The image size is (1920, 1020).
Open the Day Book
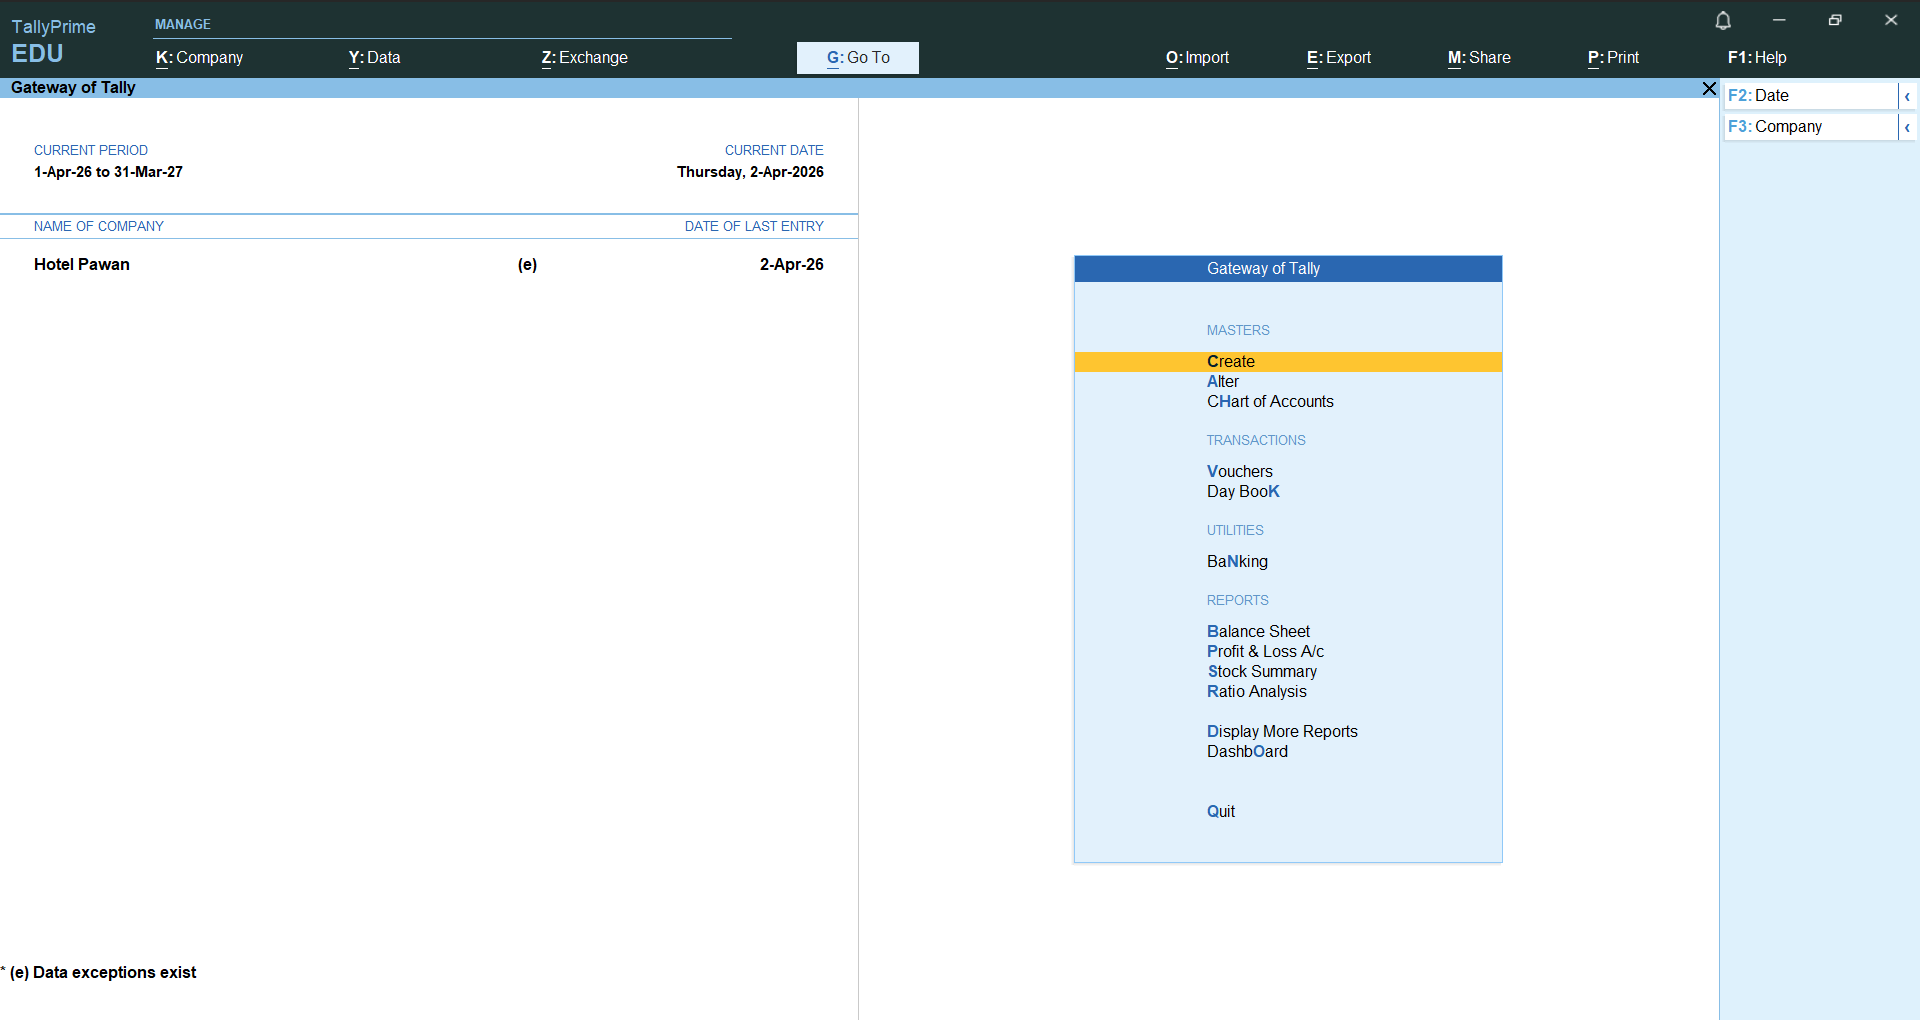coord(1243,492)
